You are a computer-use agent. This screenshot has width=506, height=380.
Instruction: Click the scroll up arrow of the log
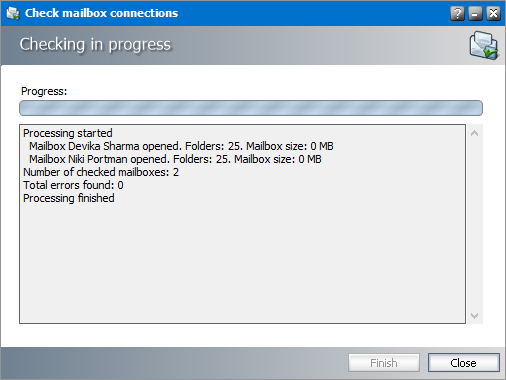tap(475, 134)
